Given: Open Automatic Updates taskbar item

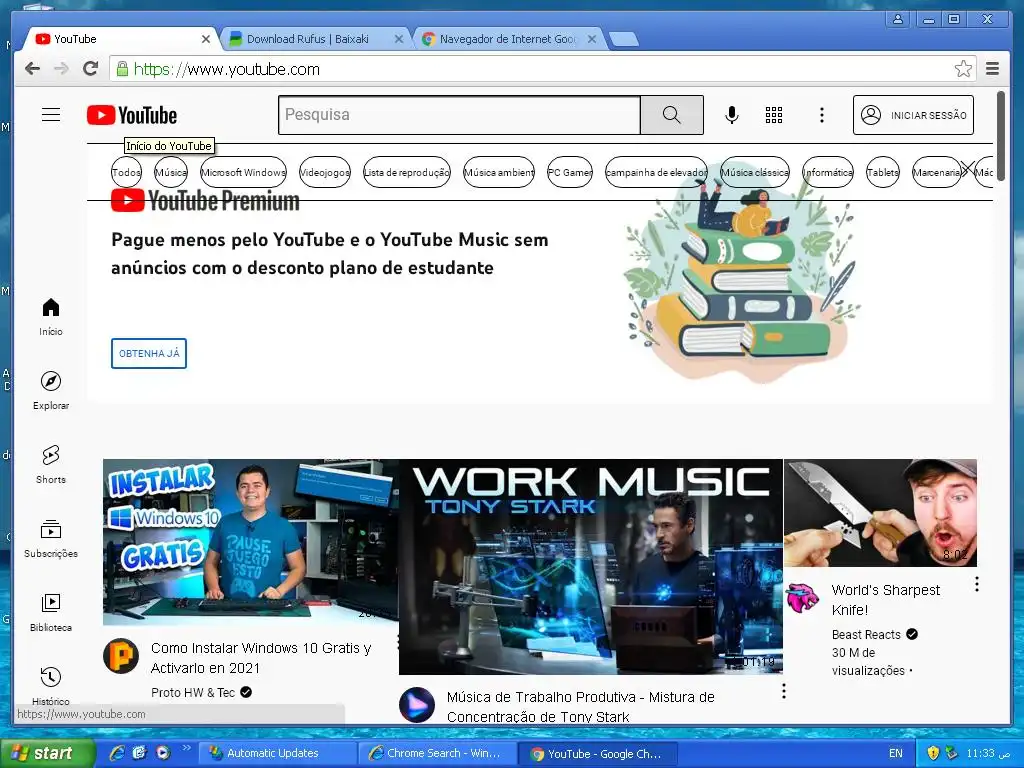Looking at the screenshot, I should coord(278,754).
